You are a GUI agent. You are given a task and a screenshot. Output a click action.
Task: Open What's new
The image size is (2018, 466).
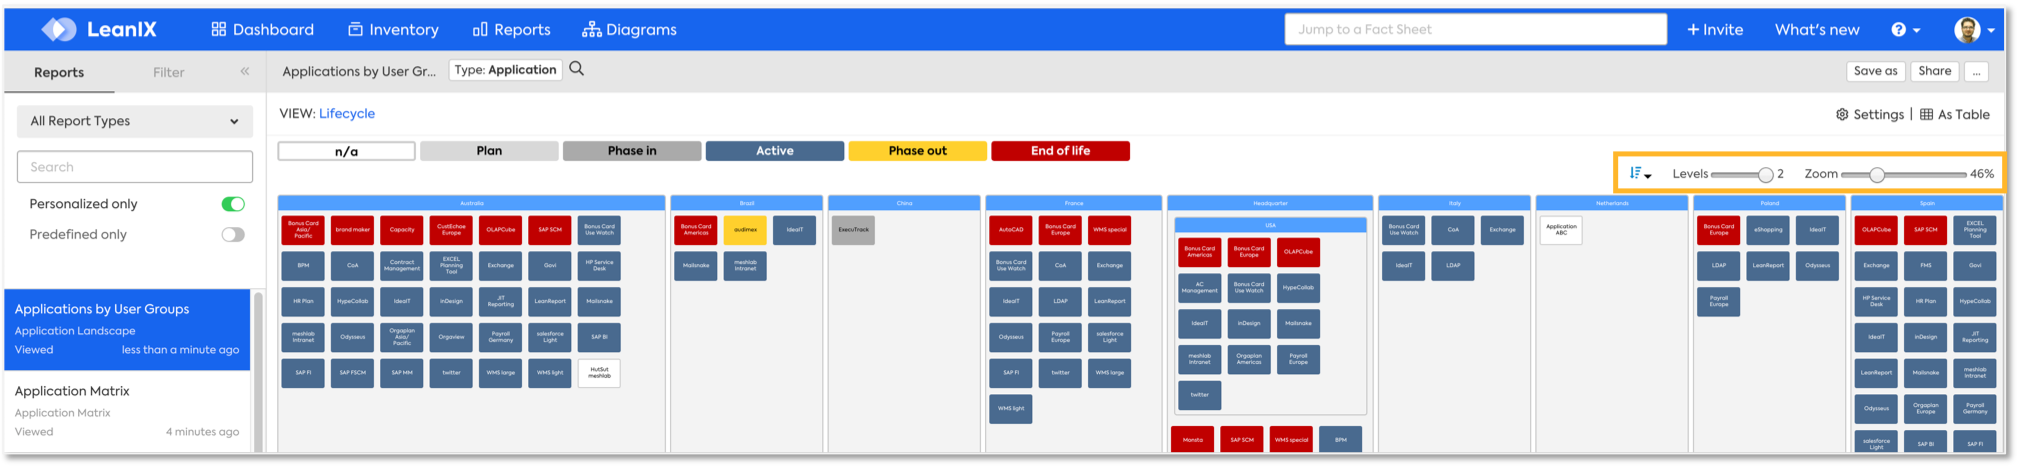(x=1817, y=30)
